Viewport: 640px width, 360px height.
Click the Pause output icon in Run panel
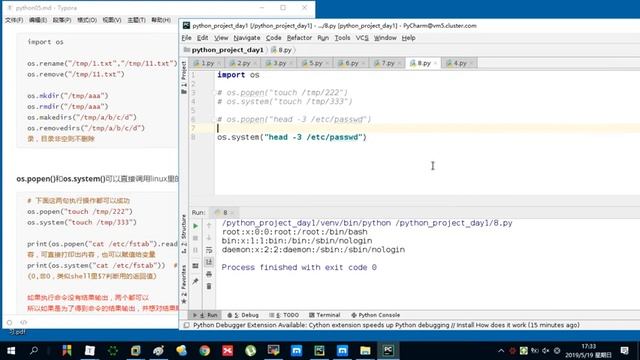pos(196,250)
